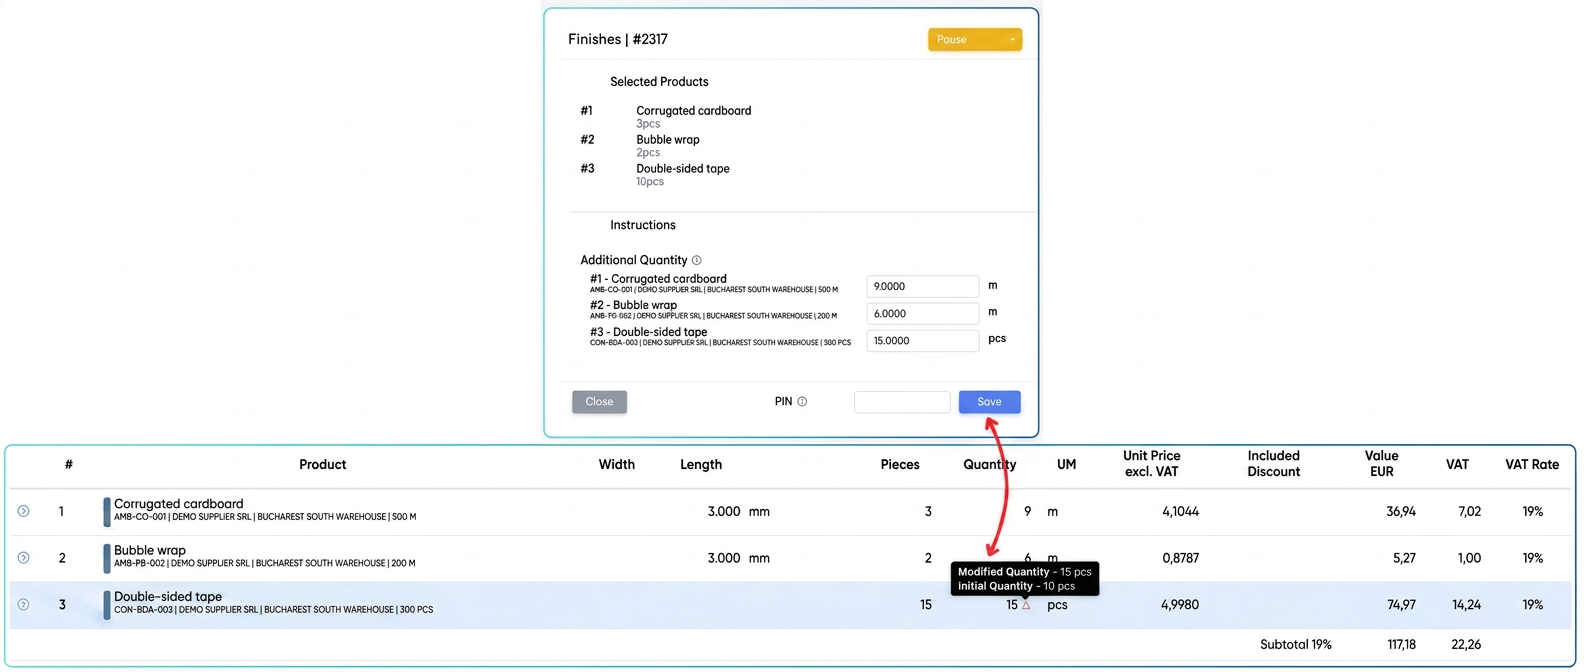Click the red warning triangle beside quantity 15
This screenshot has width=1584, height=672.
pos(1026,605)
